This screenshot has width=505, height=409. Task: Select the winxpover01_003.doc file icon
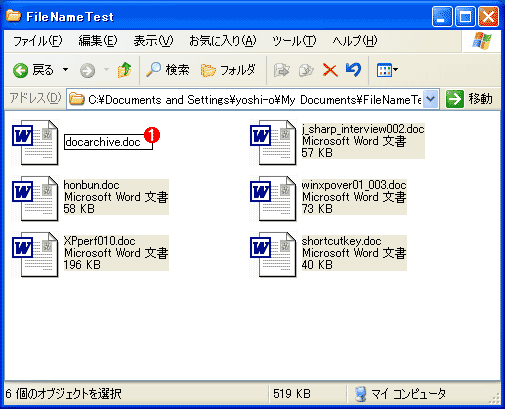[x=273, y=199]
